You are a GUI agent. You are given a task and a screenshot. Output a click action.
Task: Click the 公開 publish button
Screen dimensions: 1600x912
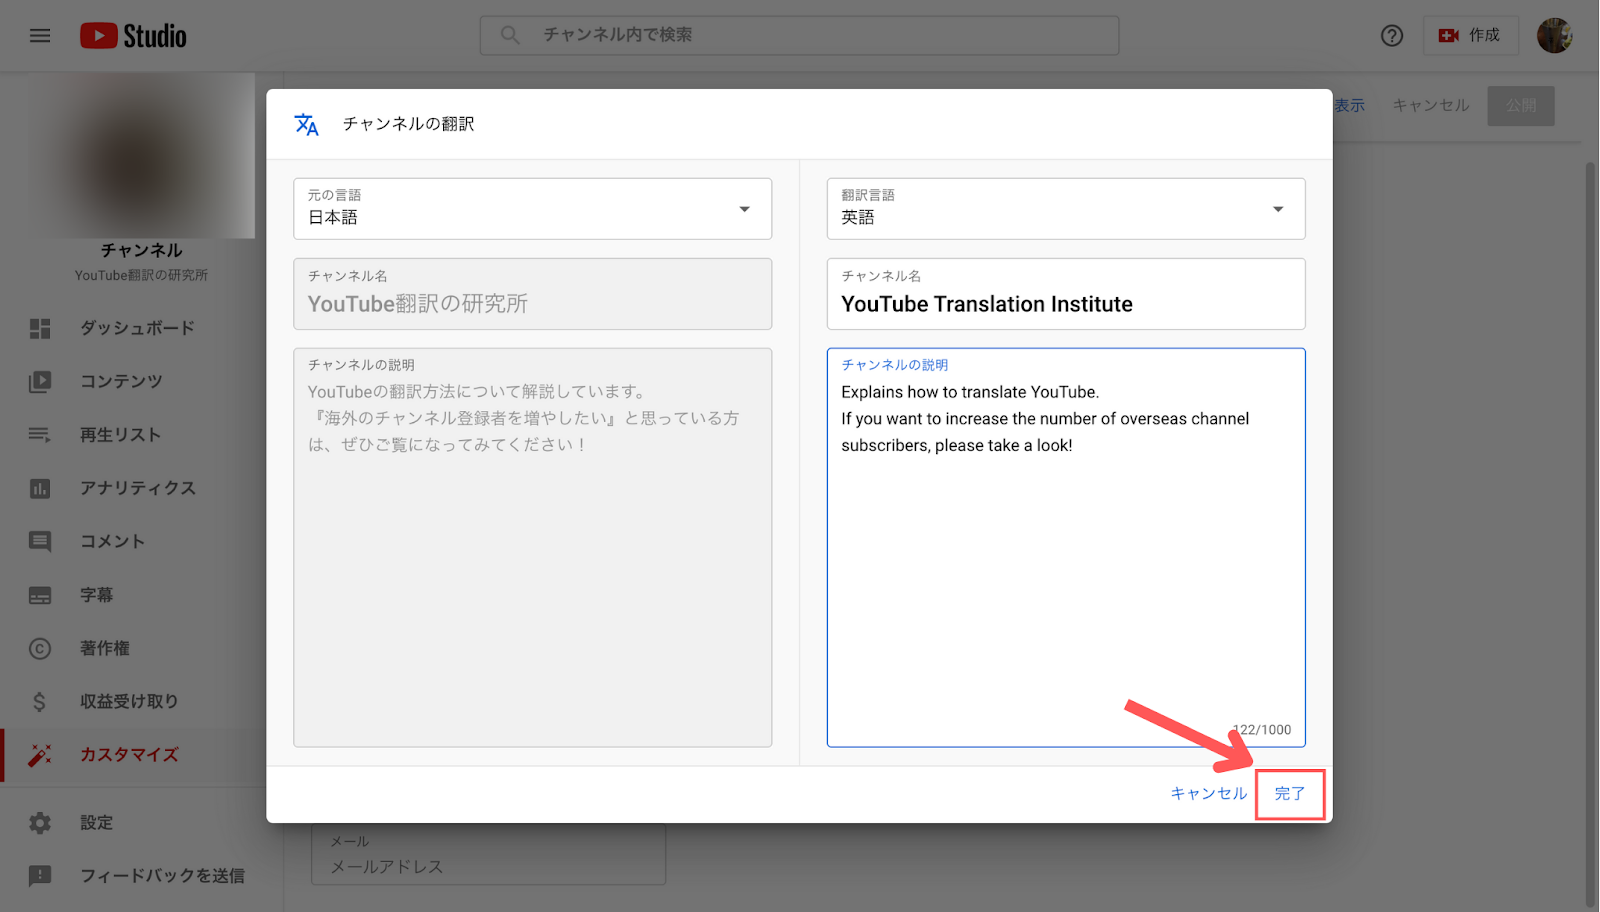click(x=1521, y=105)
